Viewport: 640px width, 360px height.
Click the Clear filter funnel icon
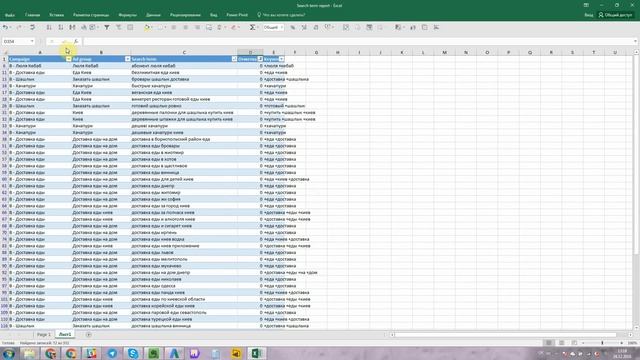point(118,27)
